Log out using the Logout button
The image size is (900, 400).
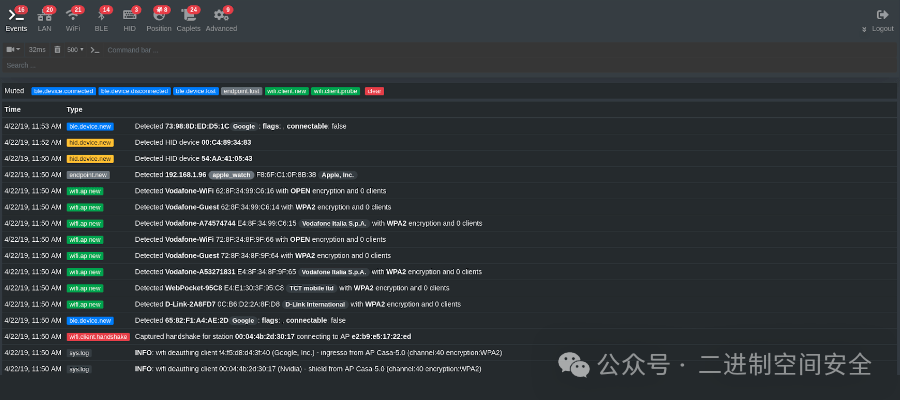tap(882, 20)
